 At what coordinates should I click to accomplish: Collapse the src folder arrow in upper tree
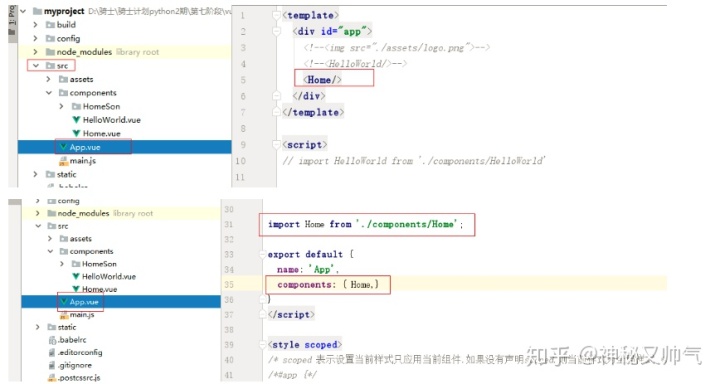[x=35, y=66]
